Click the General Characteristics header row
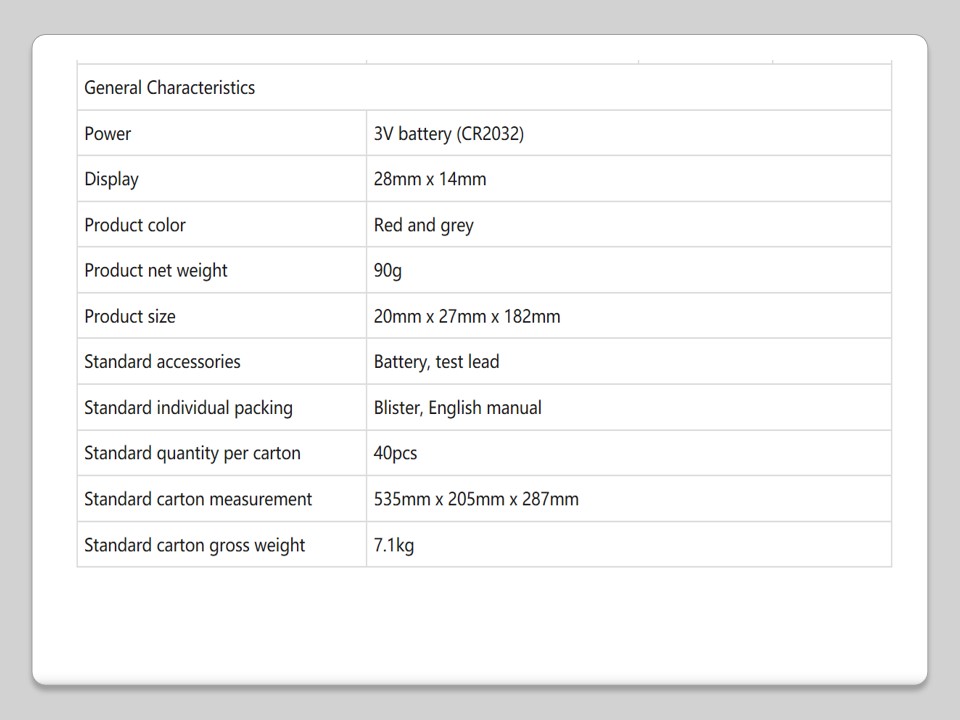 tap(169, 88)
